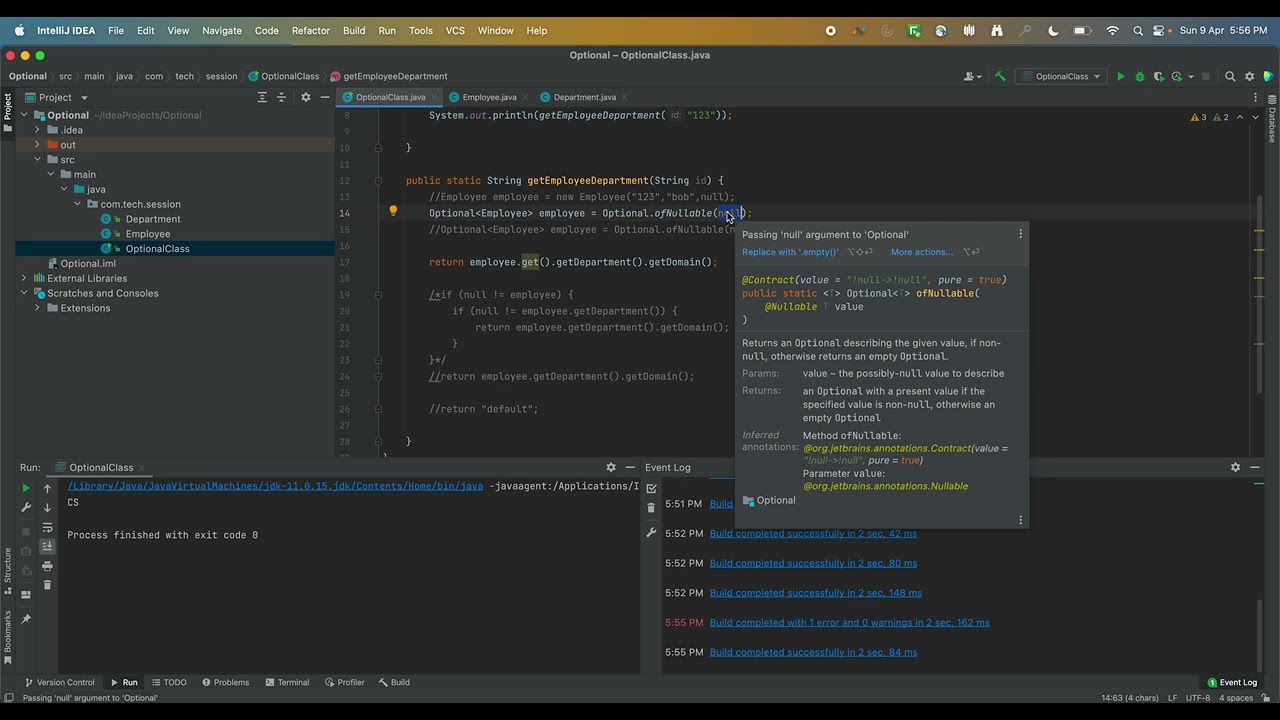Screen dimensions: 1280x720
Task: Click the green hammer Build Project icon
Action: 1000,76
